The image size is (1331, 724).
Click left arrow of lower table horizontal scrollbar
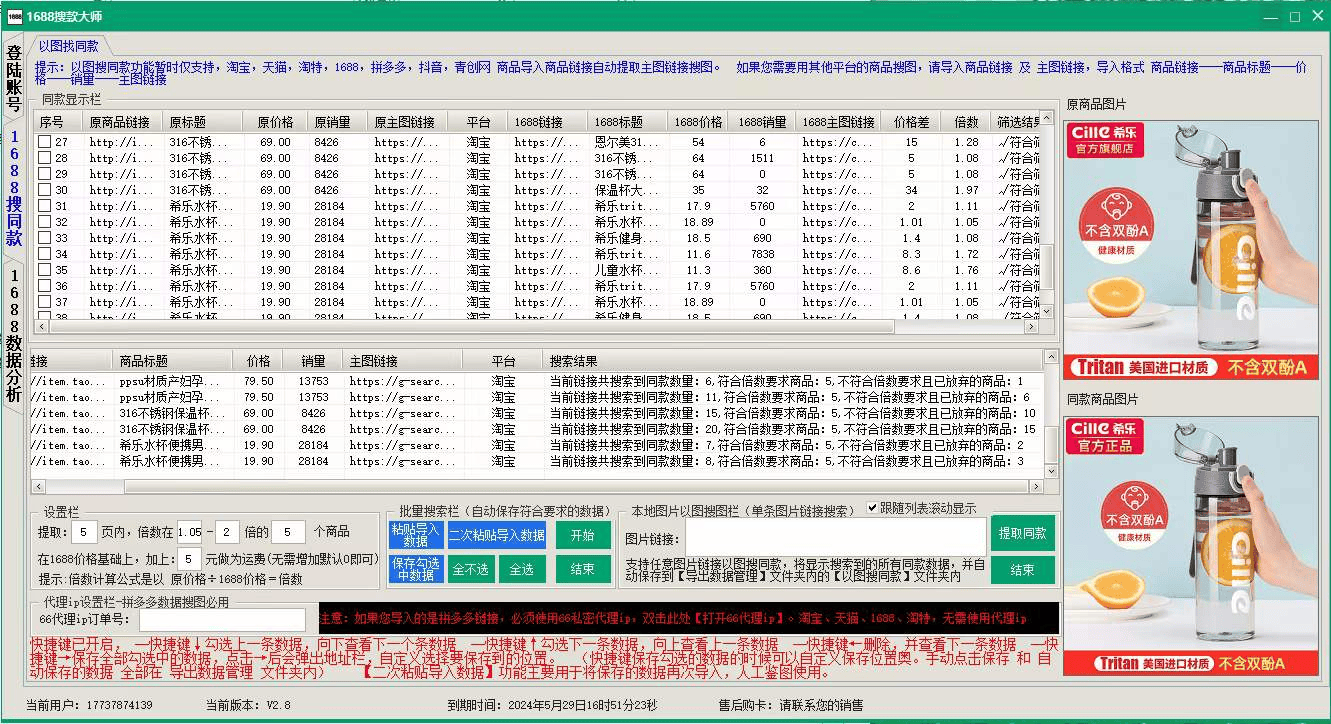pos(39,487)
